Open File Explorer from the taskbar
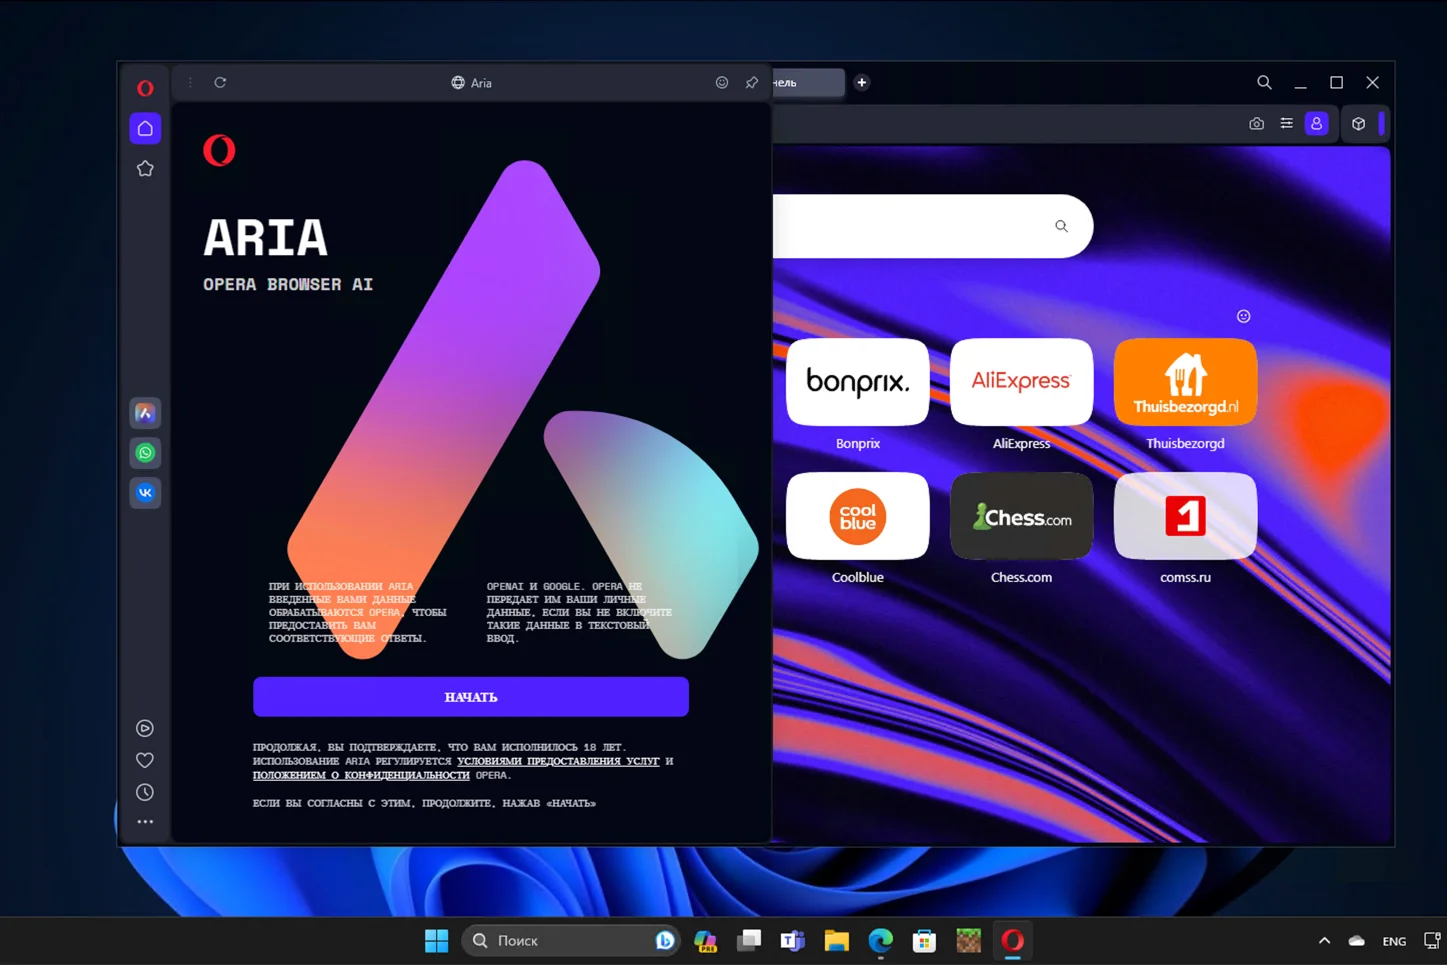Screen dimensions: 1447x965 [x=837, y=941]
